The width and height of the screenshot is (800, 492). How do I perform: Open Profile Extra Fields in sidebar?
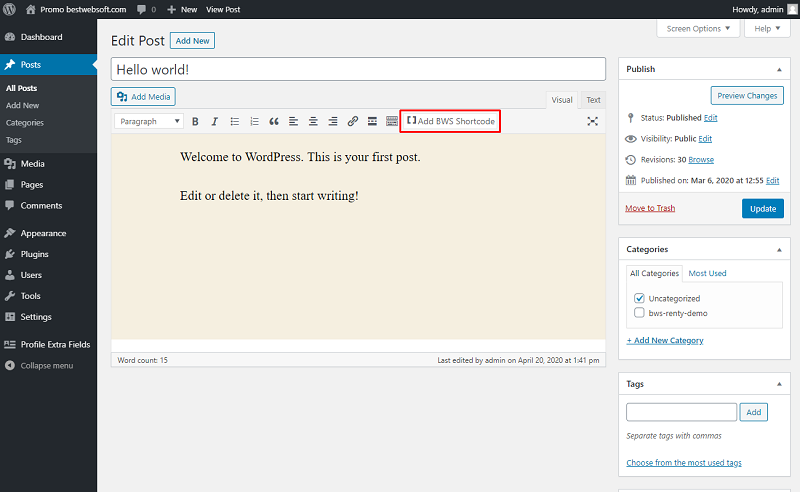[x=48, y=344]
